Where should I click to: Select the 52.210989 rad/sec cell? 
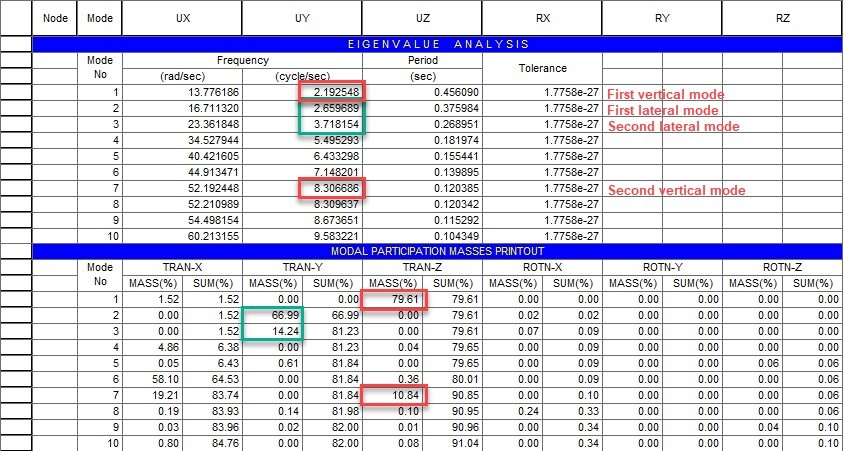(182, 205)
